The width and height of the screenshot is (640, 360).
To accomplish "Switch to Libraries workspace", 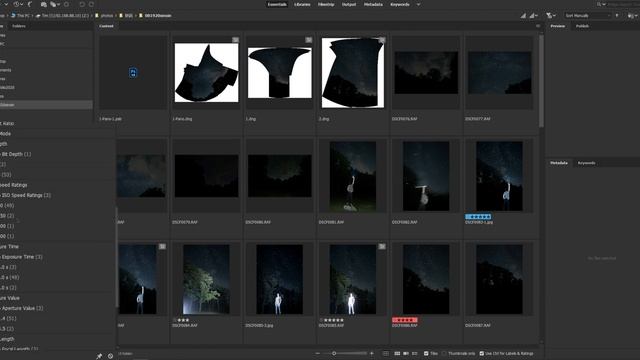I will pyautogui.click(x=302, y=4).
